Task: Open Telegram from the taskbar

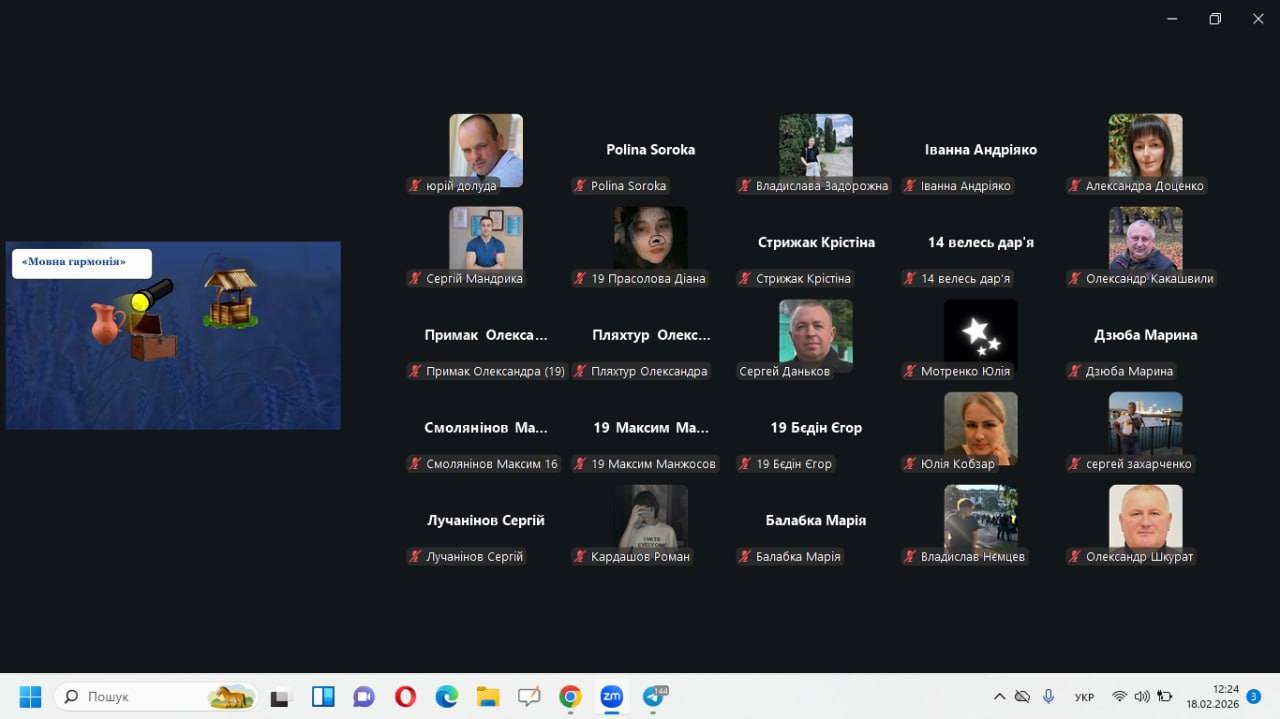Action: [653, 696]
